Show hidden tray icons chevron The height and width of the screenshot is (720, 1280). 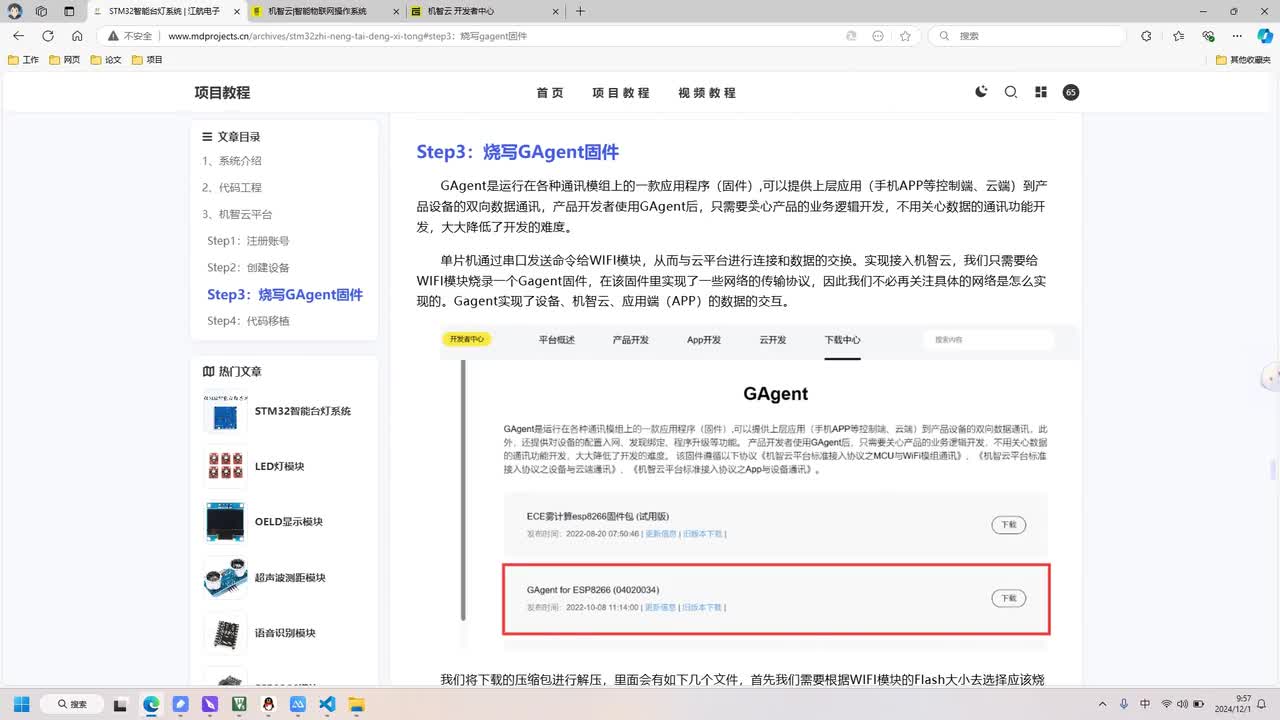click(1104, 704)
